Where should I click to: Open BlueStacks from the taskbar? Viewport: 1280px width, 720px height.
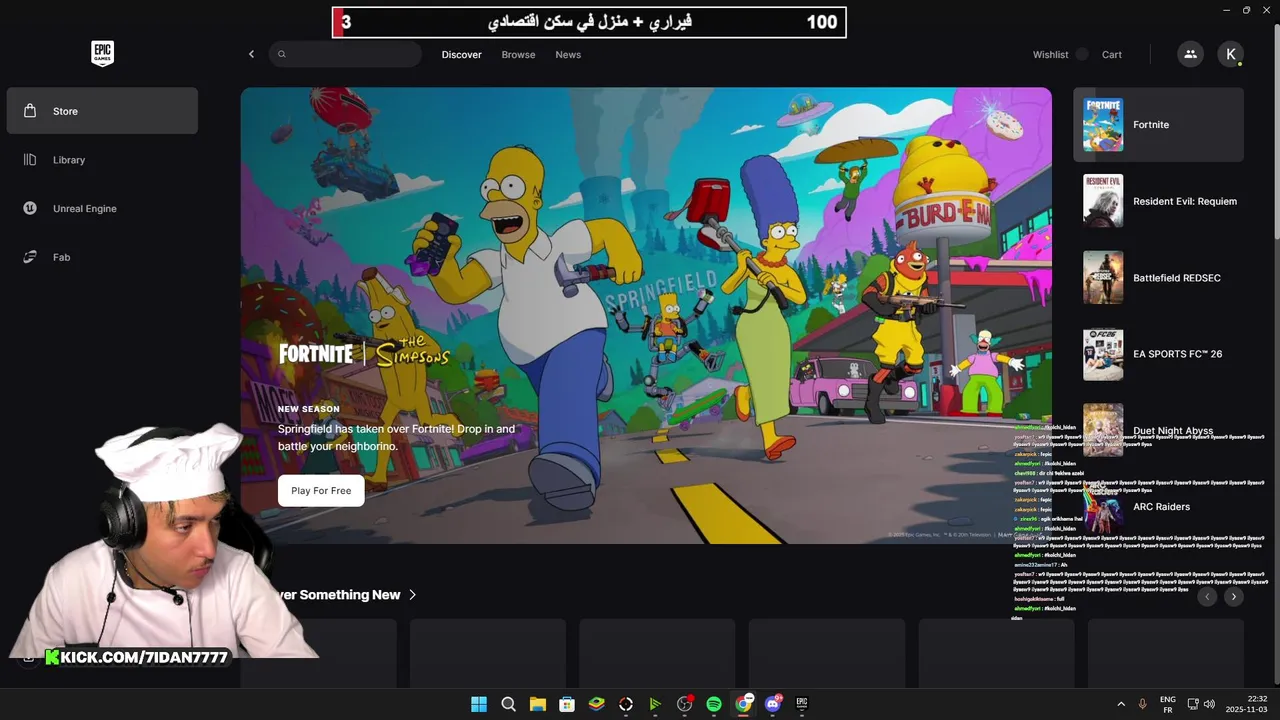point(596,704)
